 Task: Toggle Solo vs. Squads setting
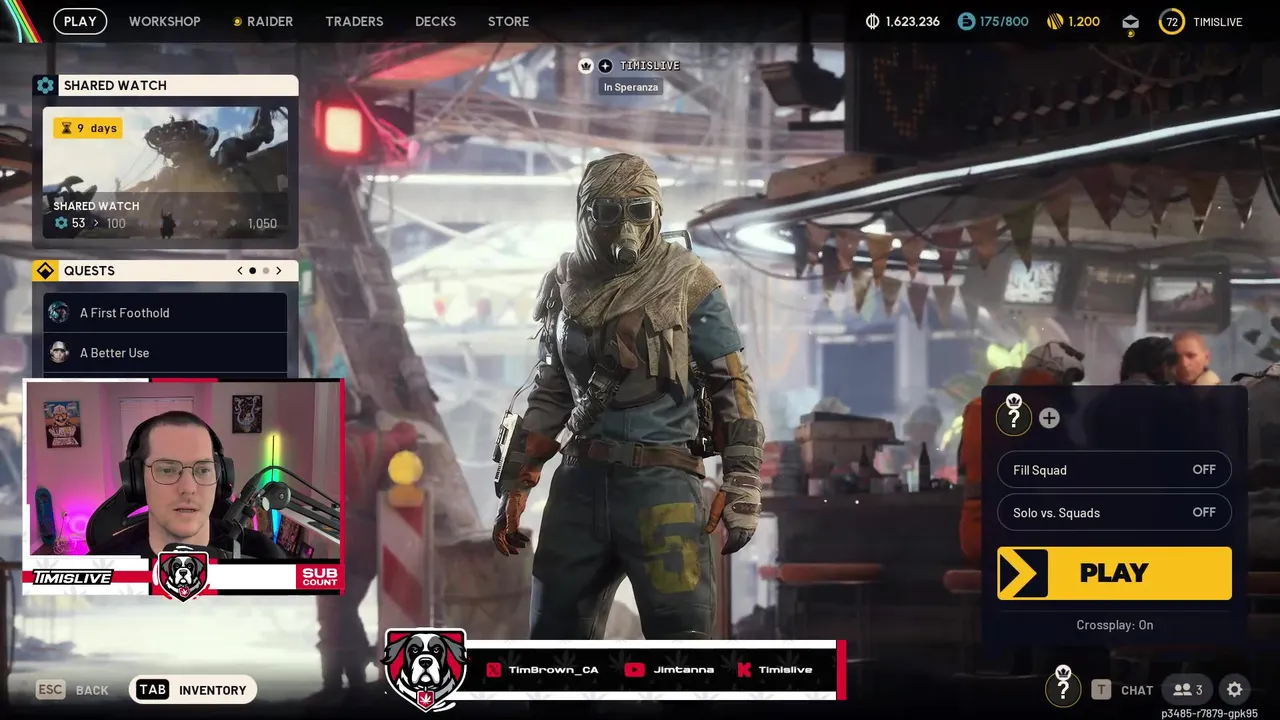(x=1114, y=512)
